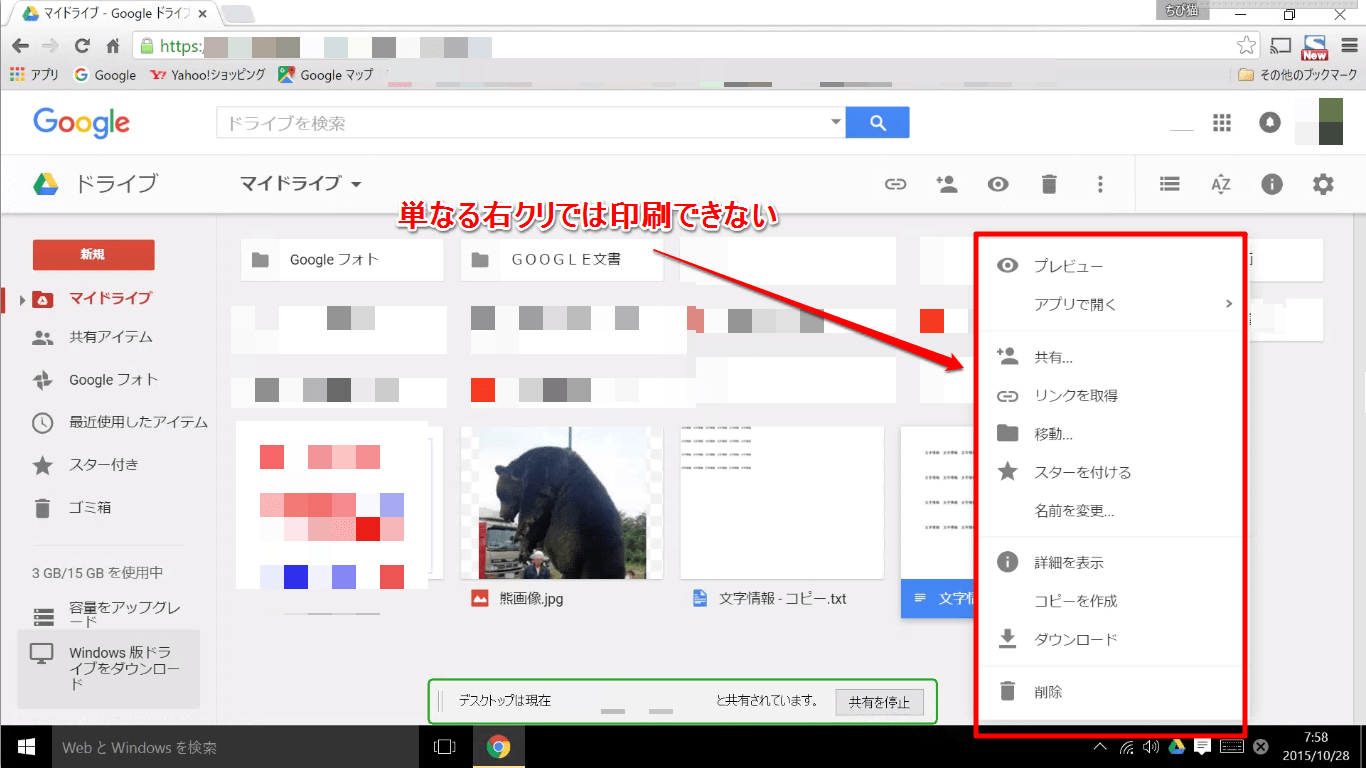
Task: Choose 名前を変更 in context menu
Action: (1073, 511)
